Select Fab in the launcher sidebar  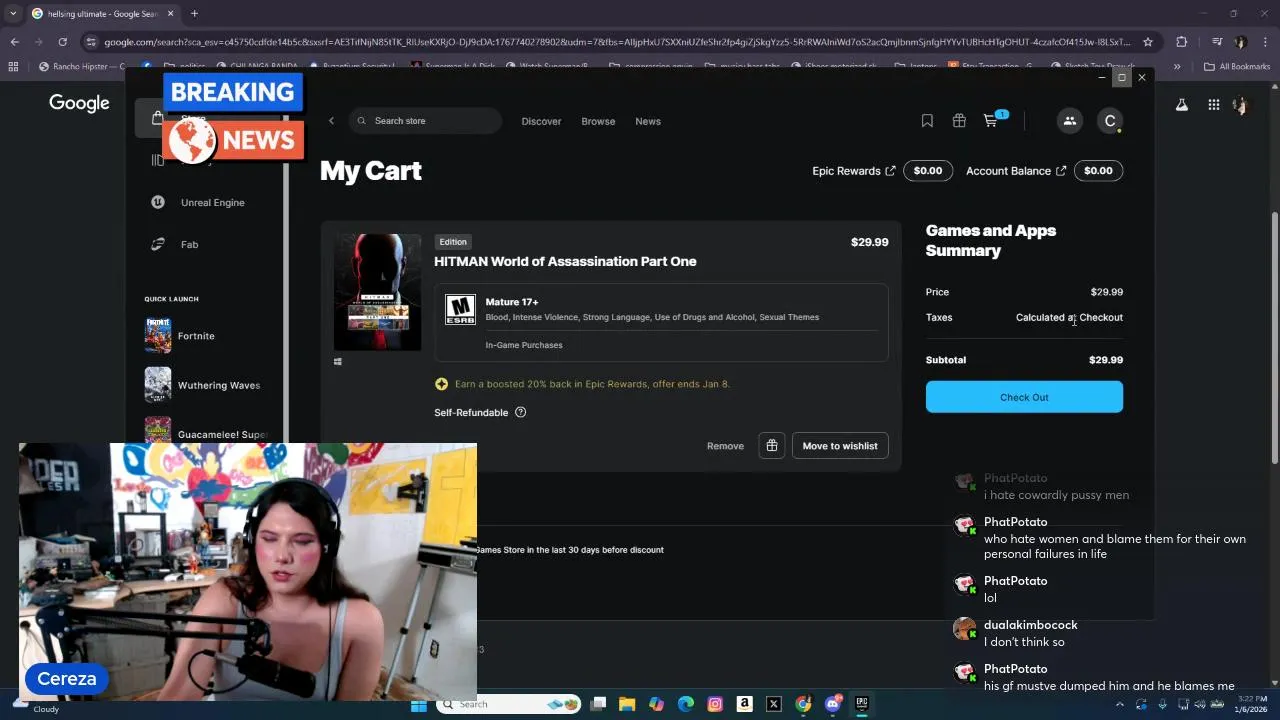[189, 244]
